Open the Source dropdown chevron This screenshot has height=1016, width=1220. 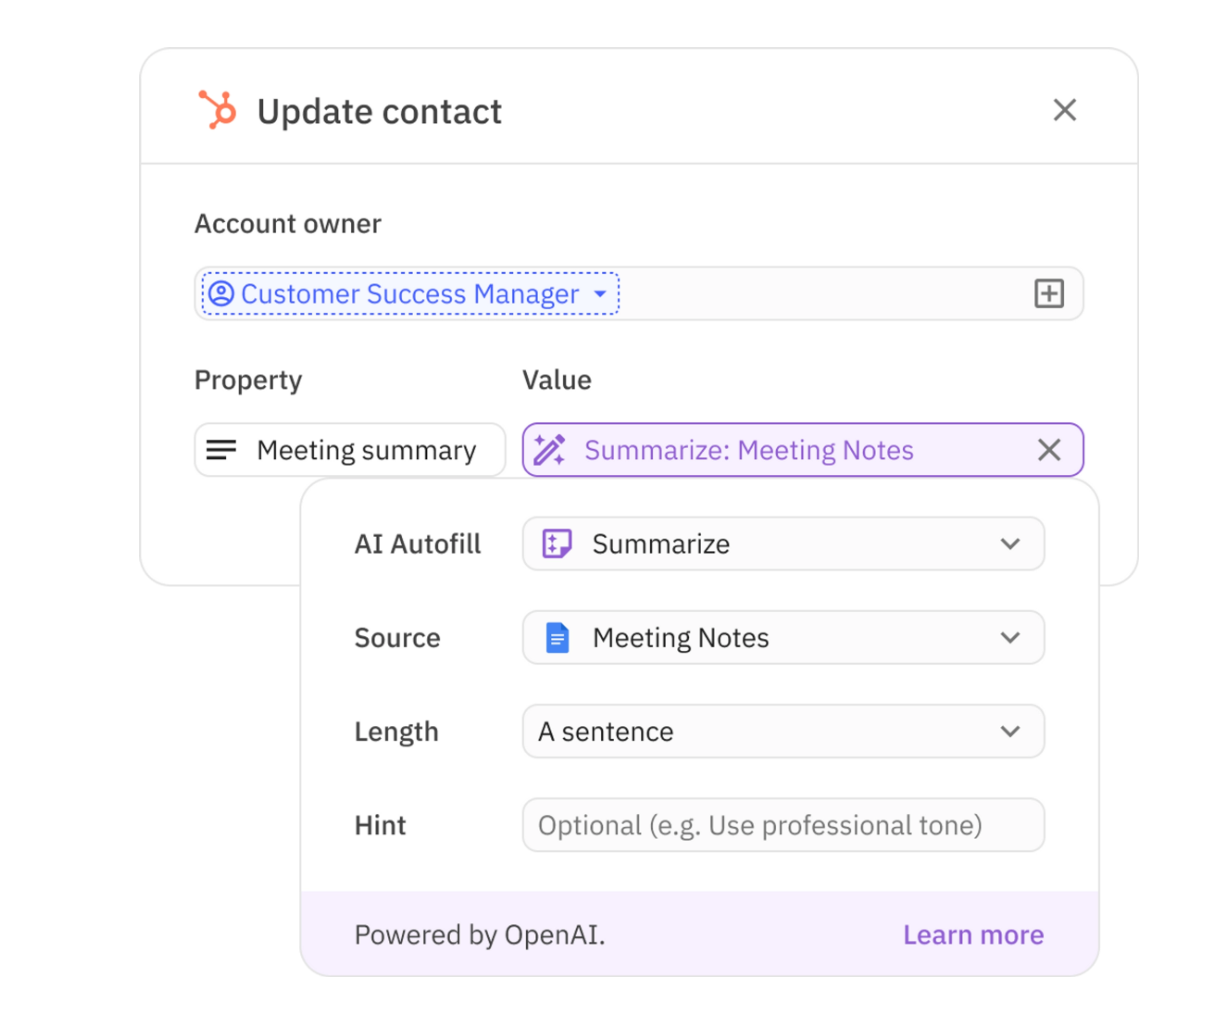pos(1010,638)
